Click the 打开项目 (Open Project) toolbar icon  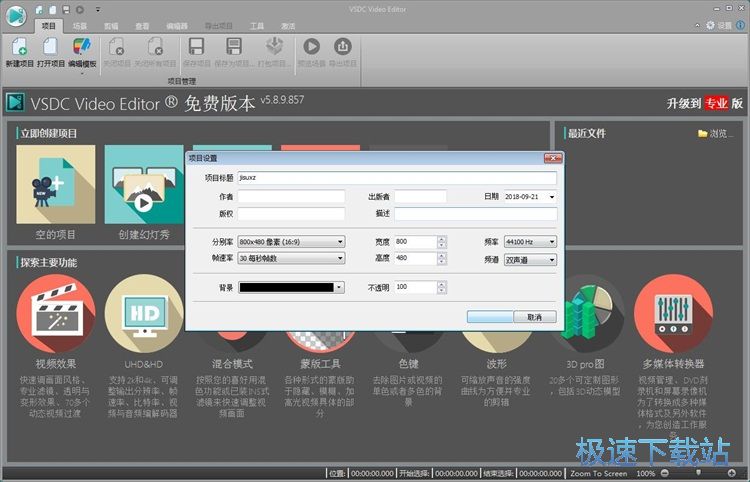point(51,47)
